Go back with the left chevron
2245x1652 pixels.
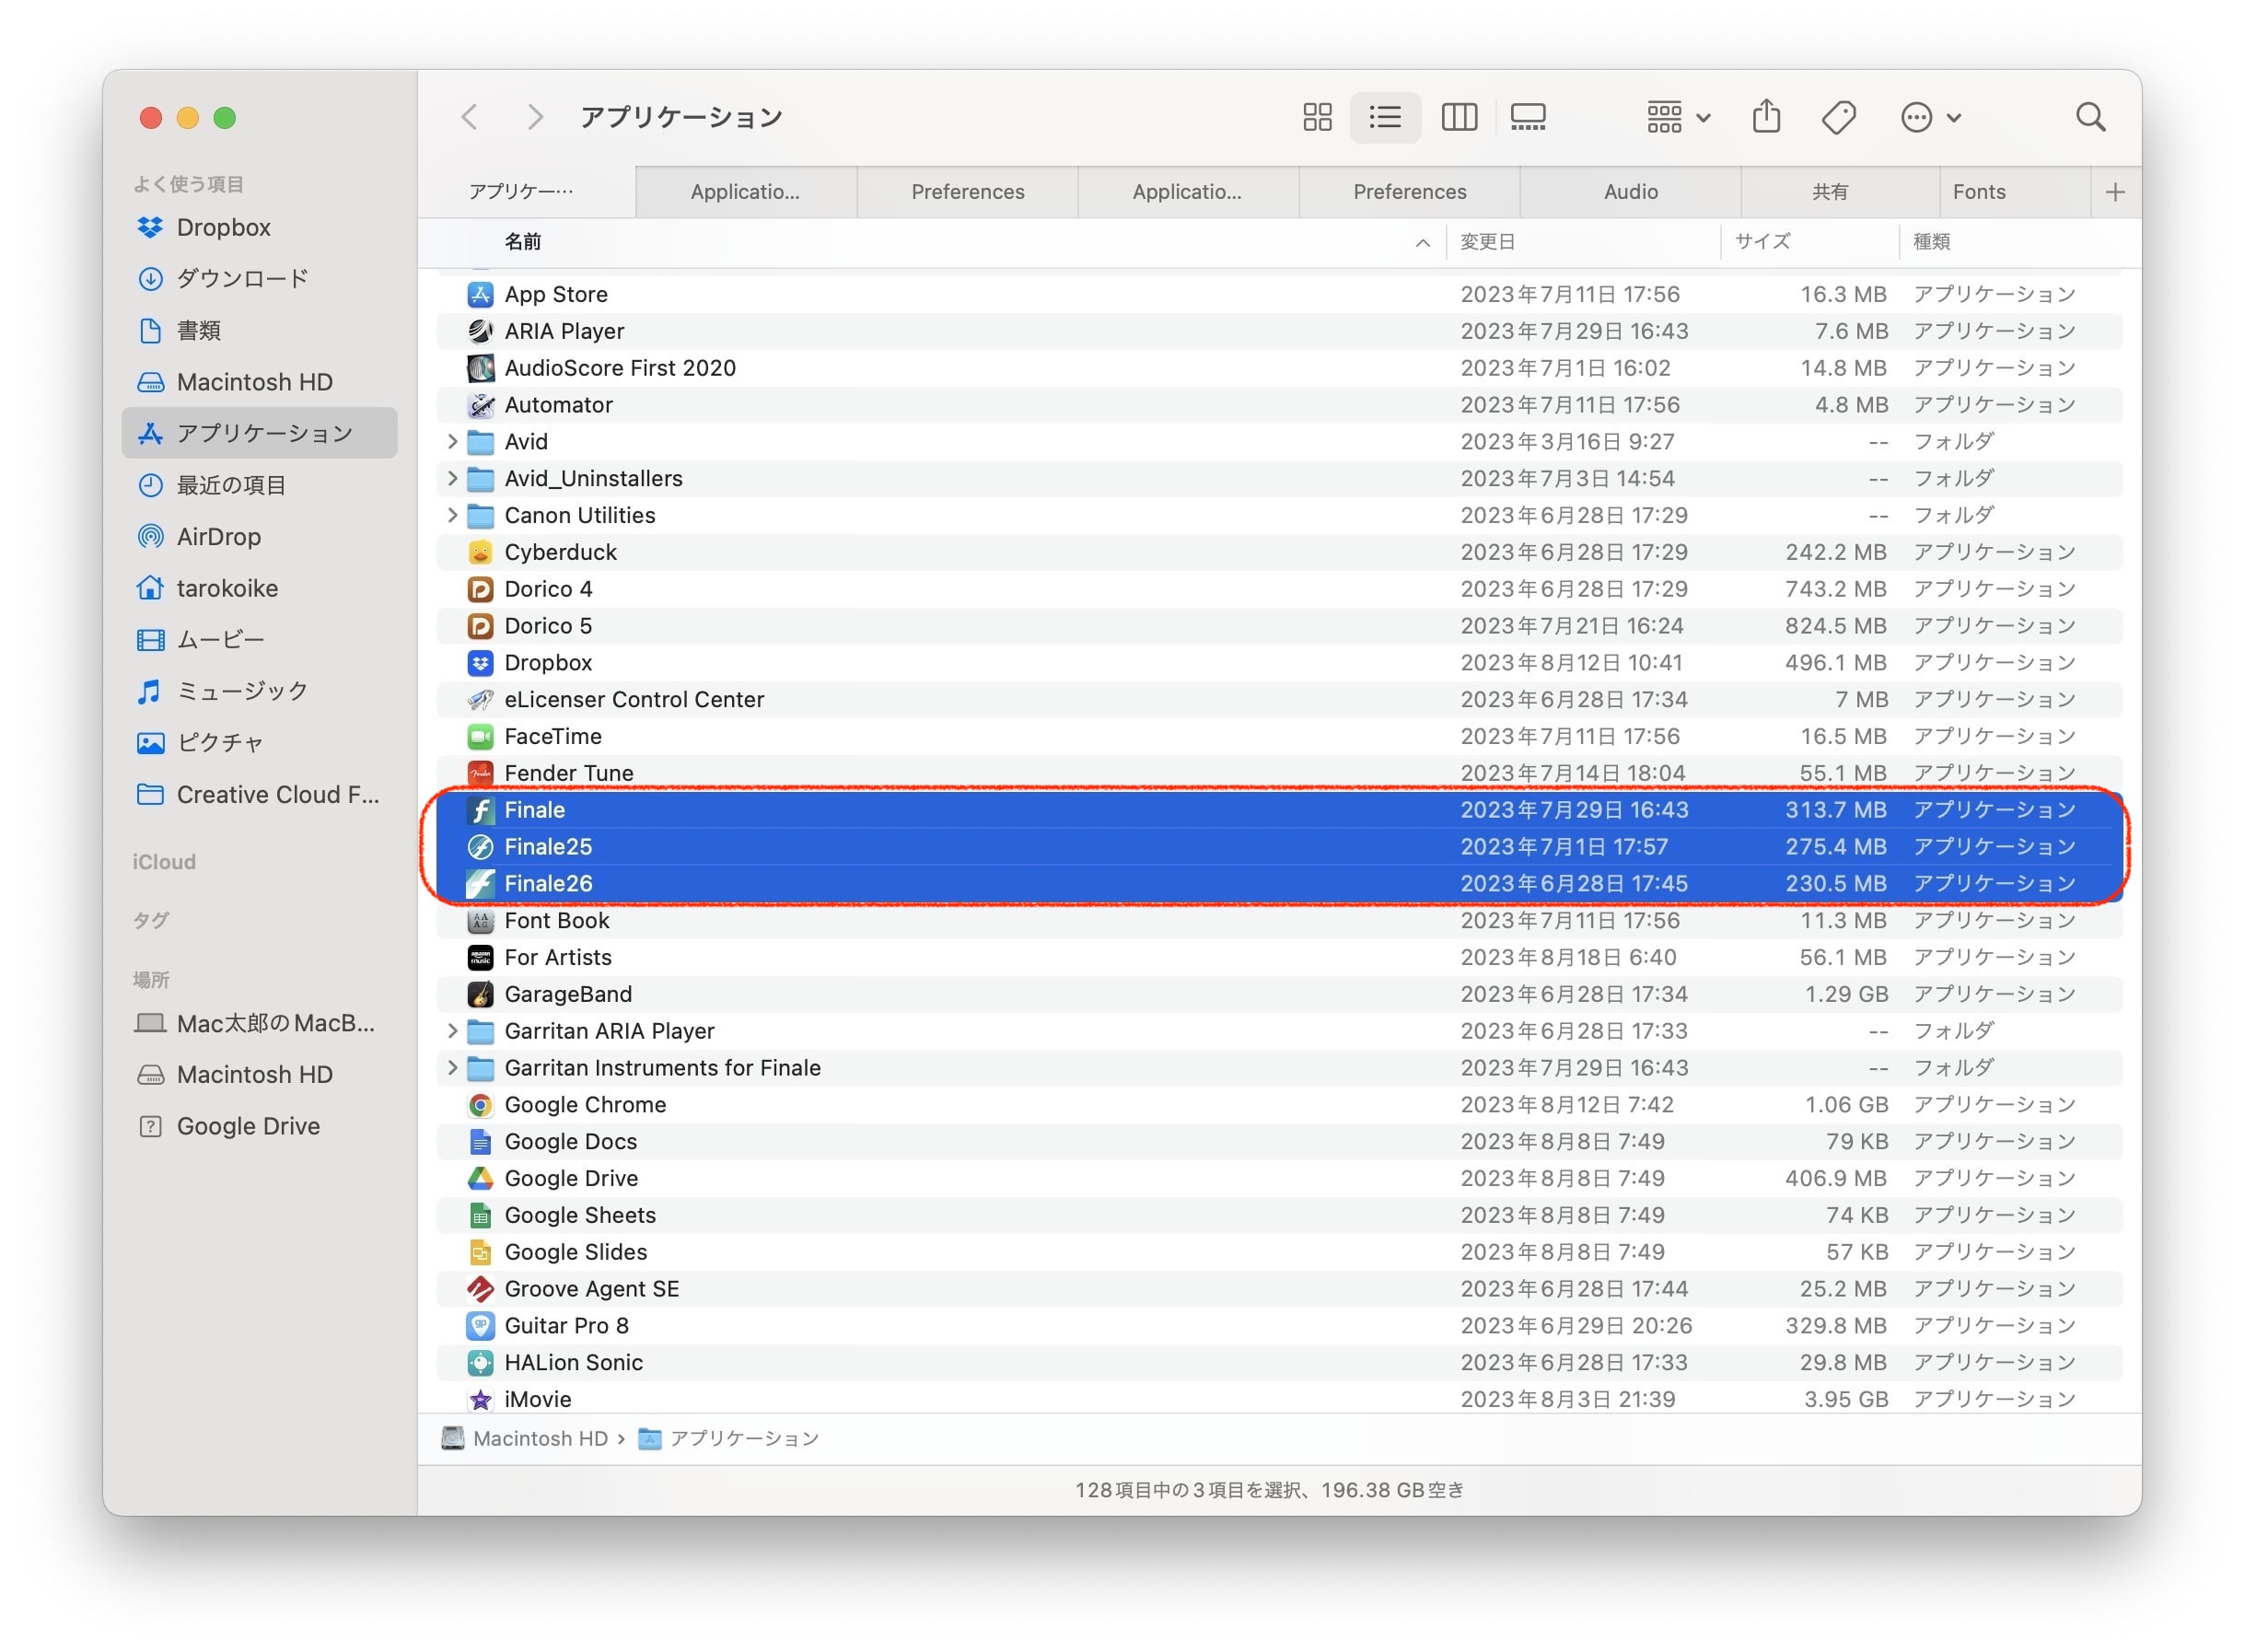(x=469, y=117)
